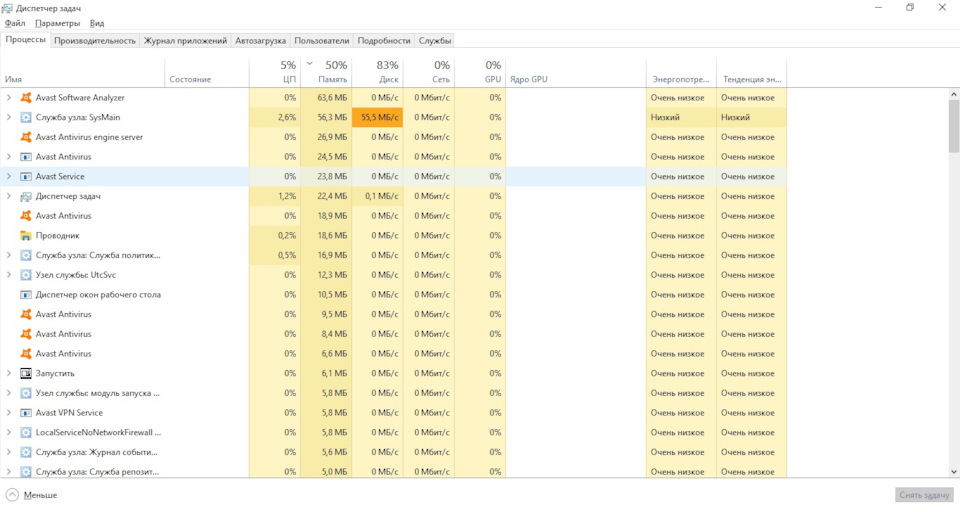Sort by the Память column header
The image size is (960, 512).
326,73
